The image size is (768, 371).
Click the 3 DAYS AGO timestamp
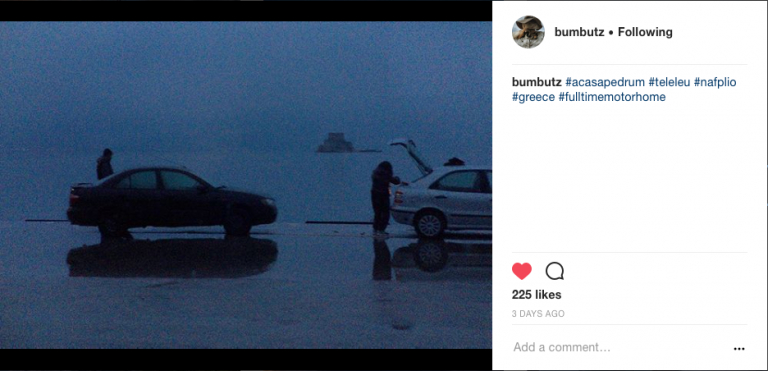coord(538,314)
